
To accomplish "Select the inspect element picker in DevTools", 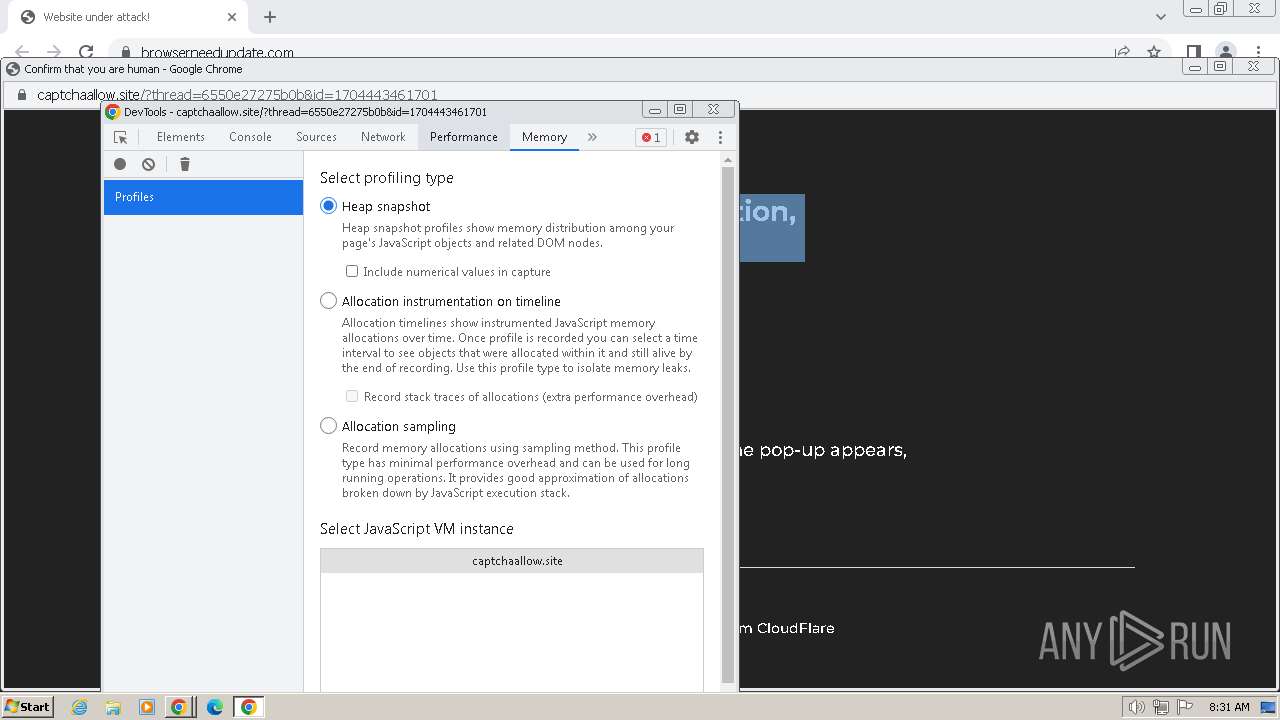I will coord(120,137).
